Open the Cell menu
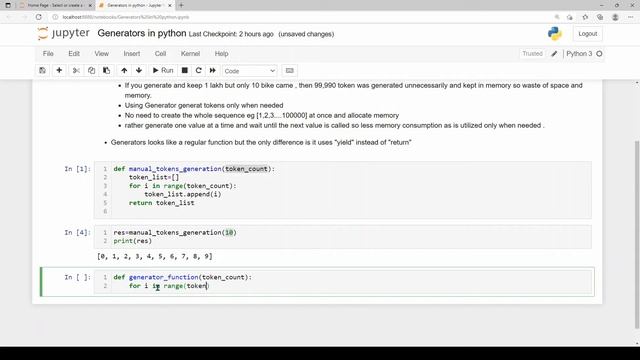This screenshot has width=640, height=360. (x=160, y=53)
